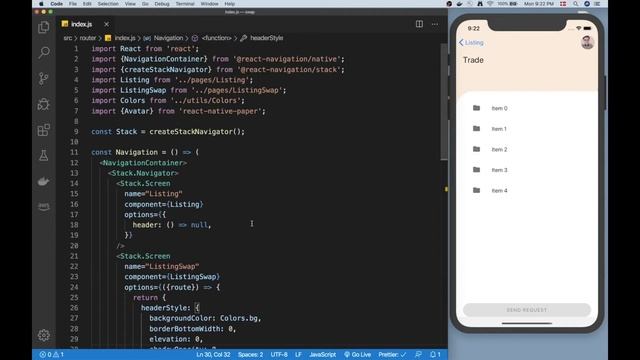
Task: Open the Source Control view
Action: (44, 78)
